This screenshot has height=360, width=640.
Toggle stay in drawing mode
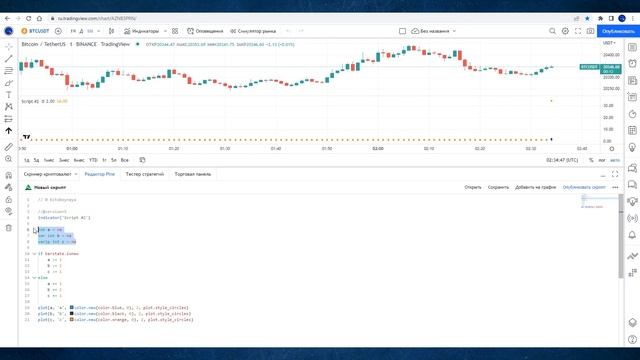coord(9,187)
